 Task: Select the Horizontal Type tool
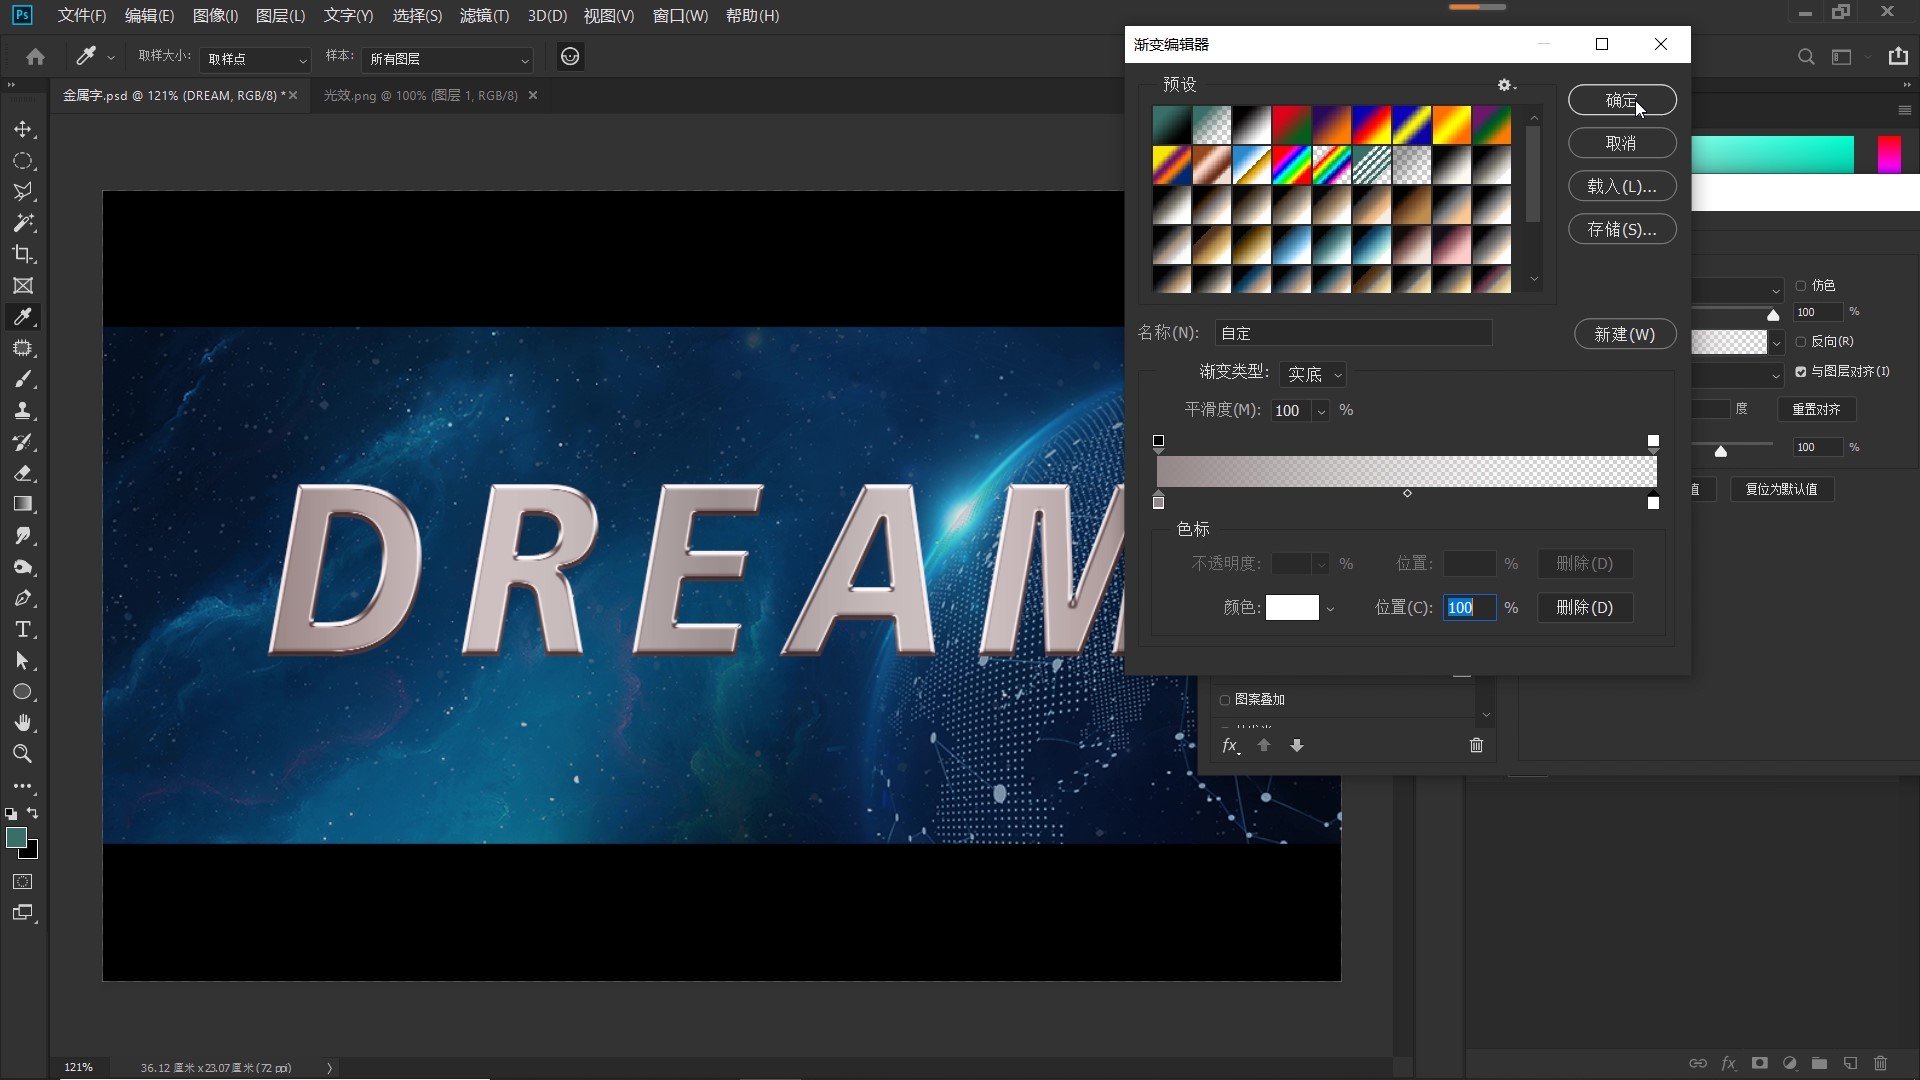point(23,630)
